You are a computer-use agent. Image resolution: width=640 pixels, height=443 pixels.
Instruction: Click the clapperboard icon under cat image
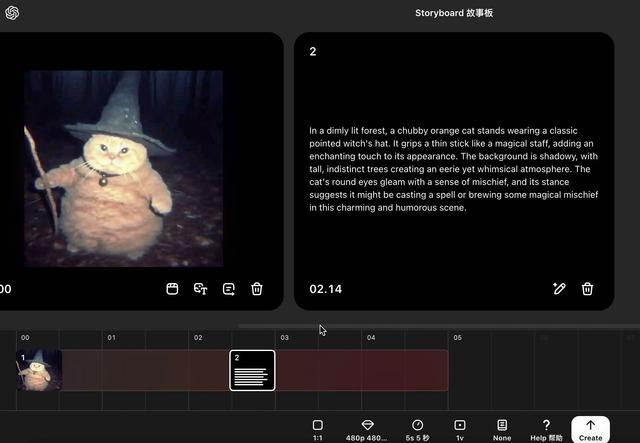[x=172, y=289]
